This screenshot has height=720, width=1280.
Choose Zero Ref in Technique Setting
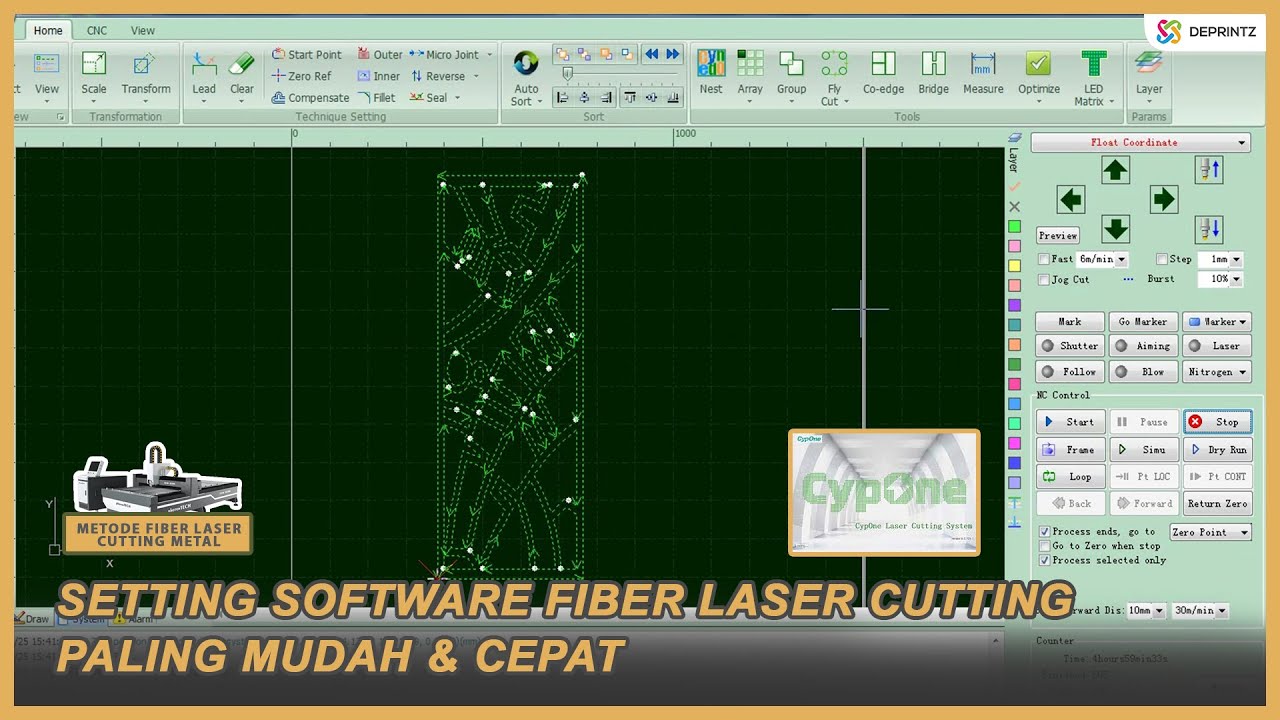302,76
